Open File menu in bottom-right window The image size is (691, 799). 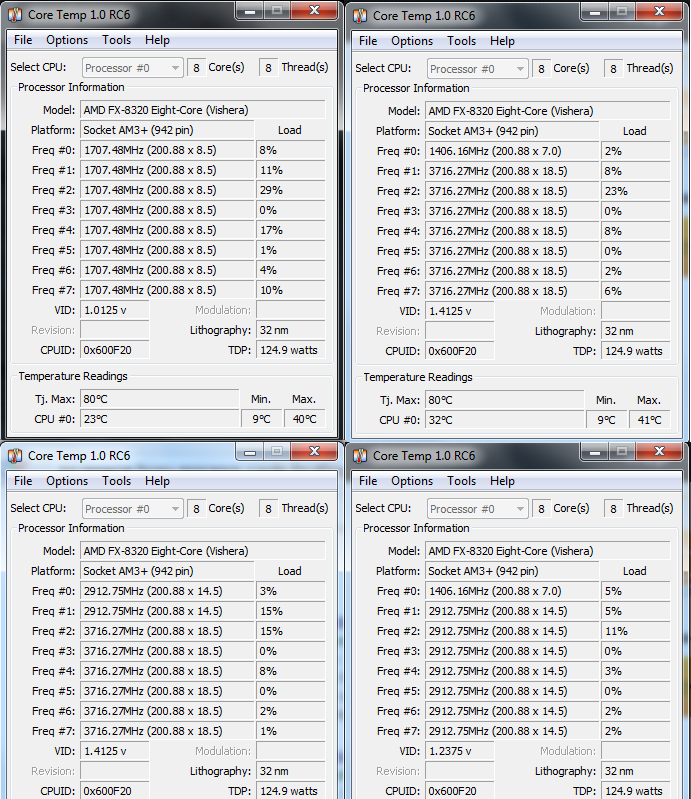368,481
